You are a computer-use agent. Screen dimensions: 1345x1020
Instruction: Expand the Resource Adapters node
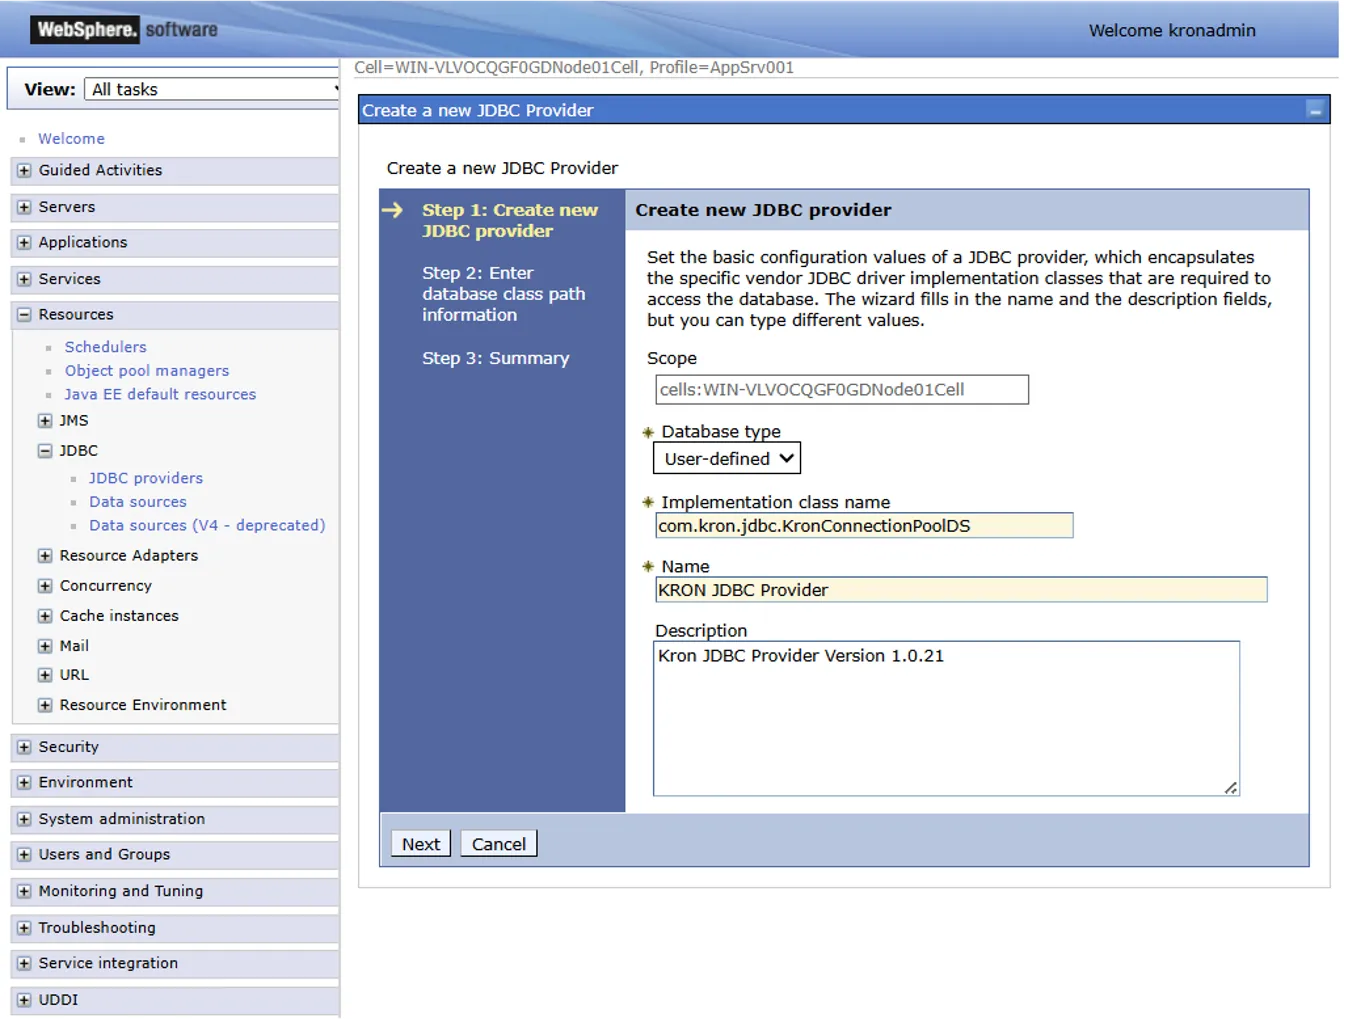coord(45,556)
